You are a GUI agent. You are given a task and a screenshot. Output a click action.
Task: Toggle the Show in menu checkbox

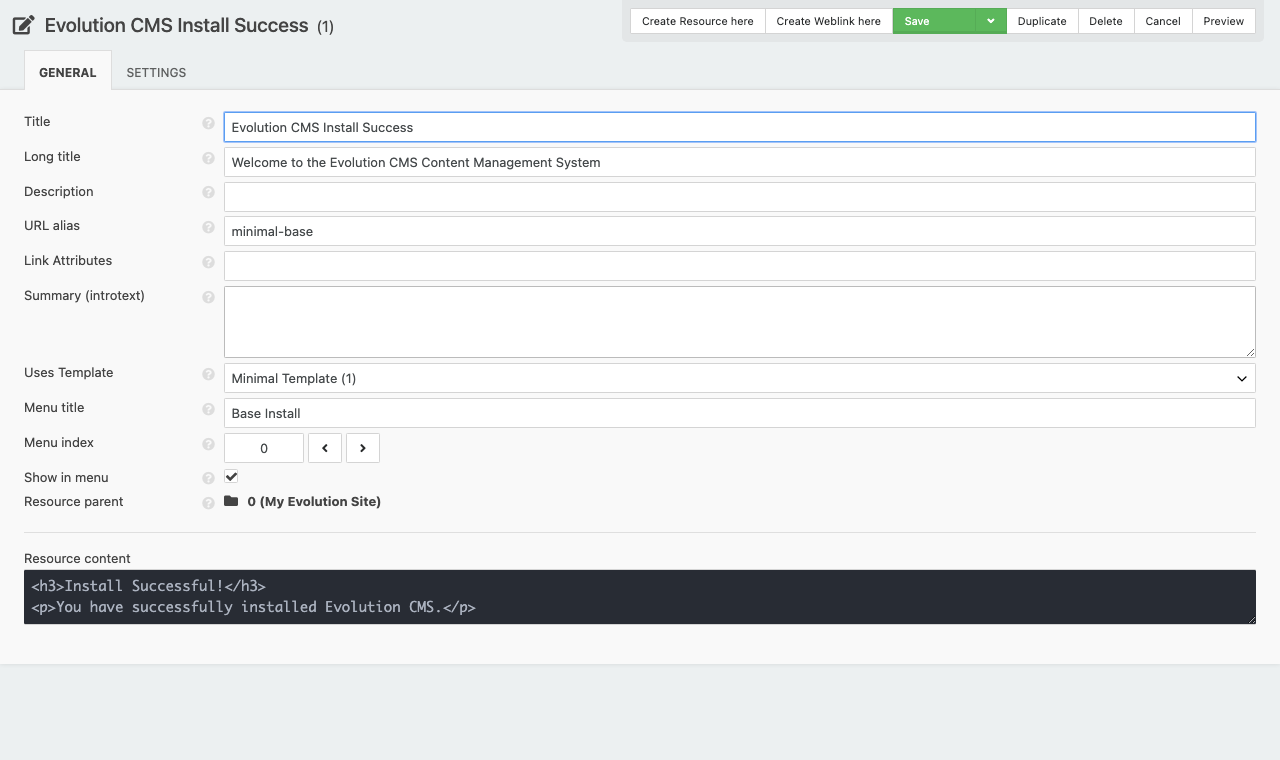(x=231, y=477)
